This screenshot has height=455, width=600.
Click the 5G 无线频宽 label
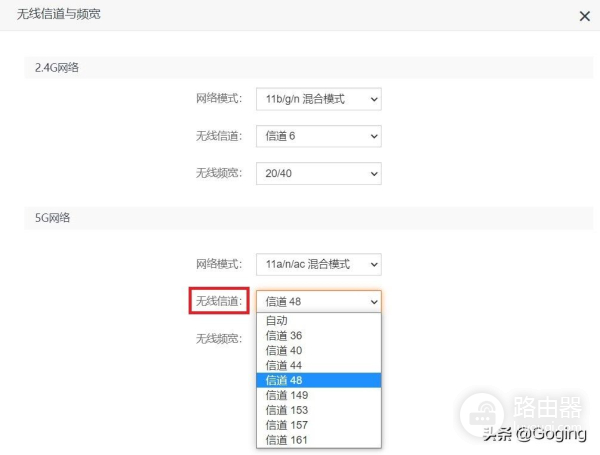tap(219, 338)
